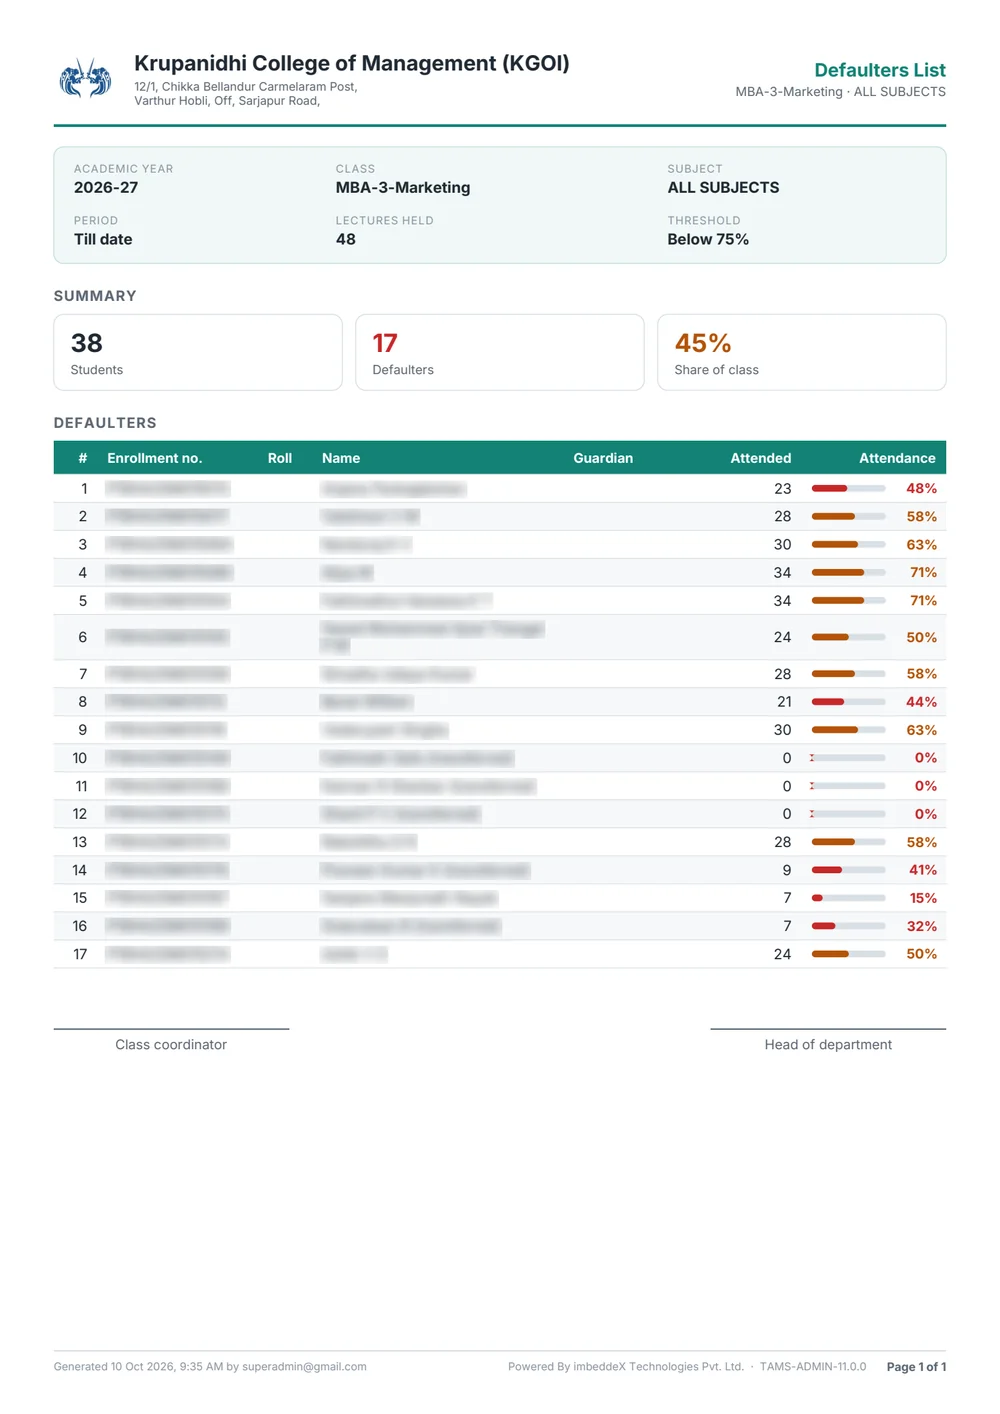Click the lectures held value 48
This screenshot has height=1414, width=1000.
[x=346, y=240]
